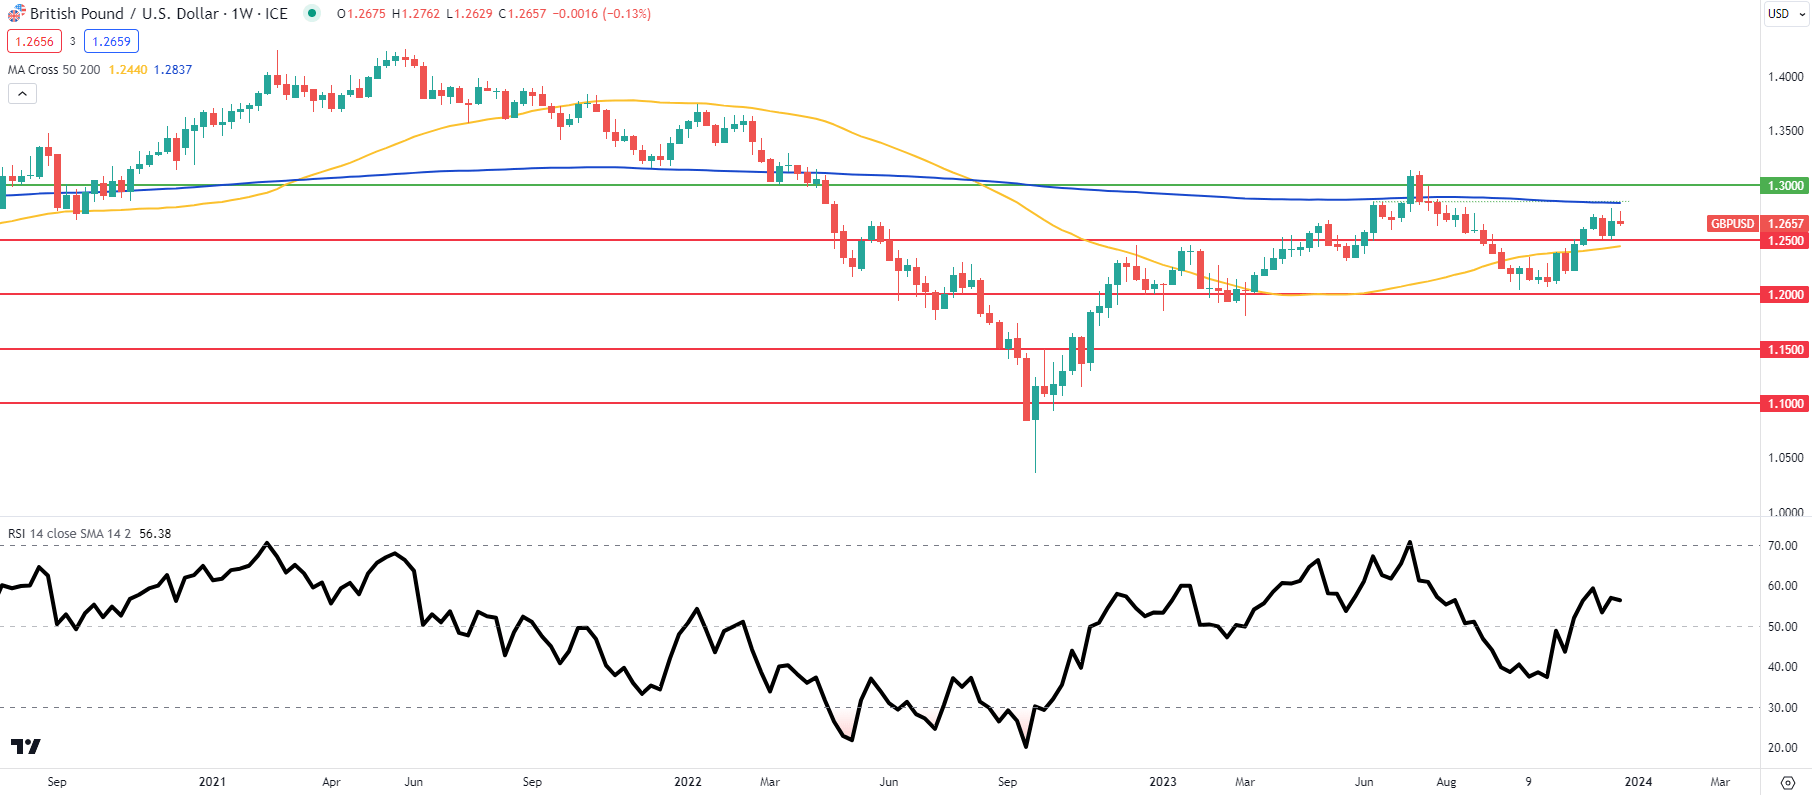The height and width of the screenshot is (795, 1812).
Task: Click the RSI value 56.38
Action: [155, 534]
